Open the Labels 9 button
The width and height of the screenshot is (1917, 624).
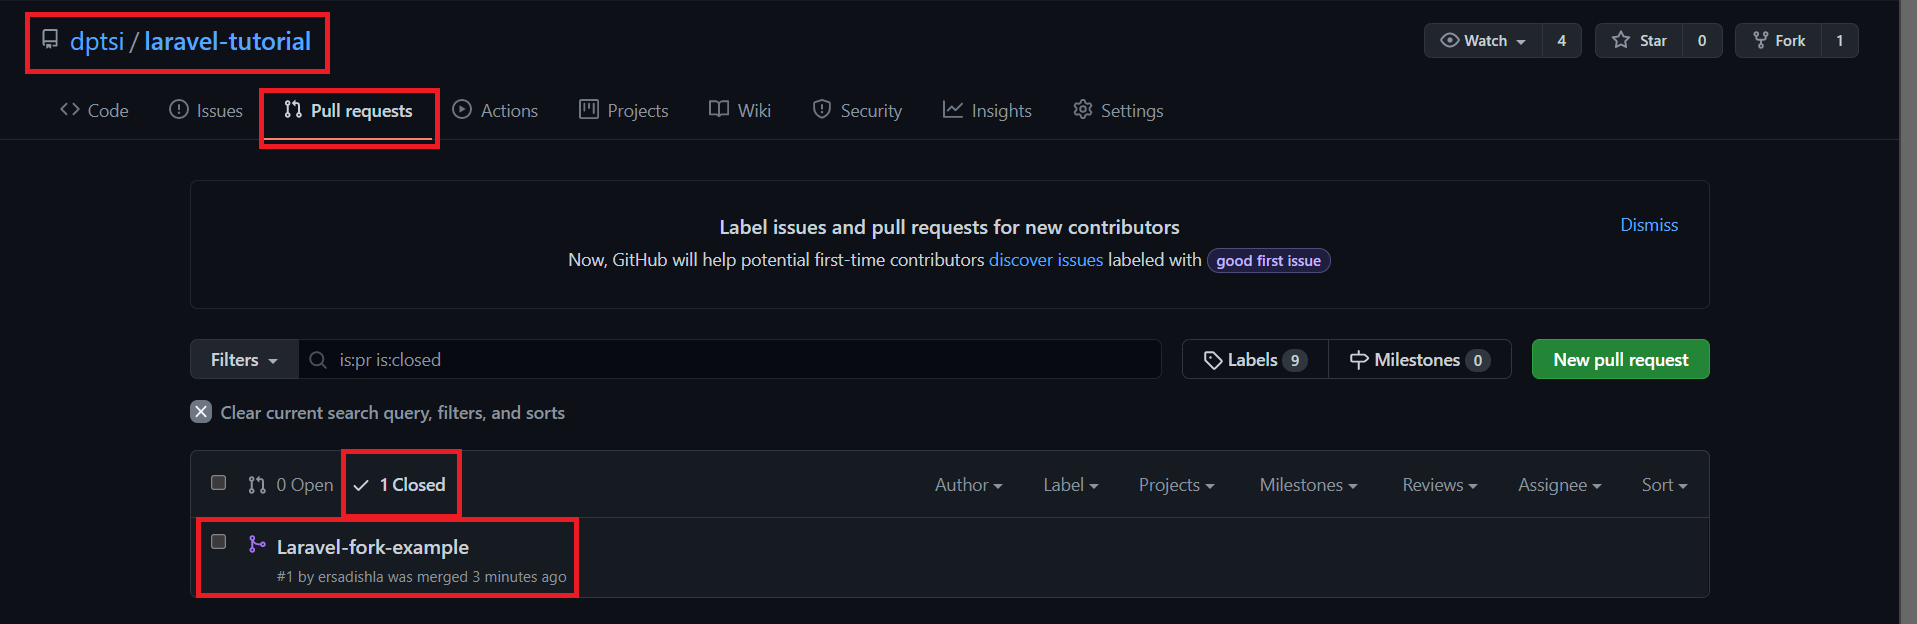pos(1255,360)
